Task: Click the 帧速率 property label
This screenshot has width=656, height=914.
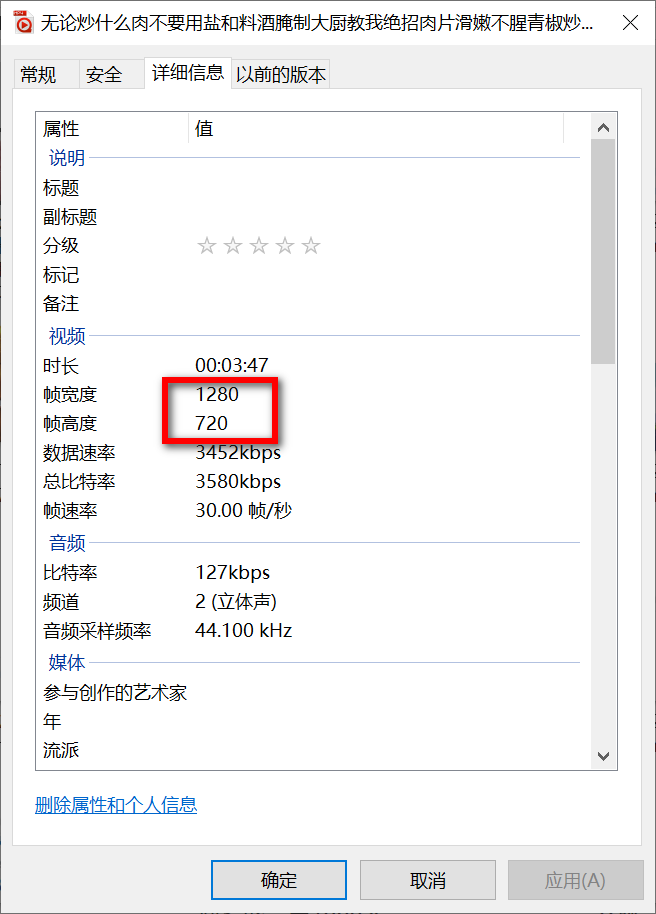Action: click(70, 511)
